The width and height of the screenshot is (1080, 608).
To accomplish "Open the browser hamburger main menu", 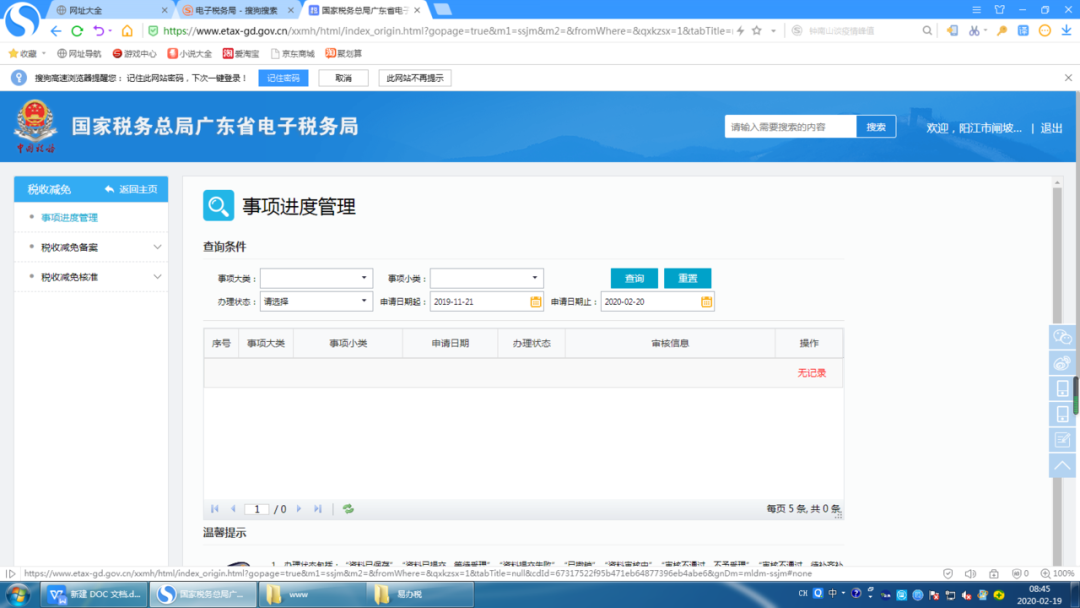I will 977,10.
